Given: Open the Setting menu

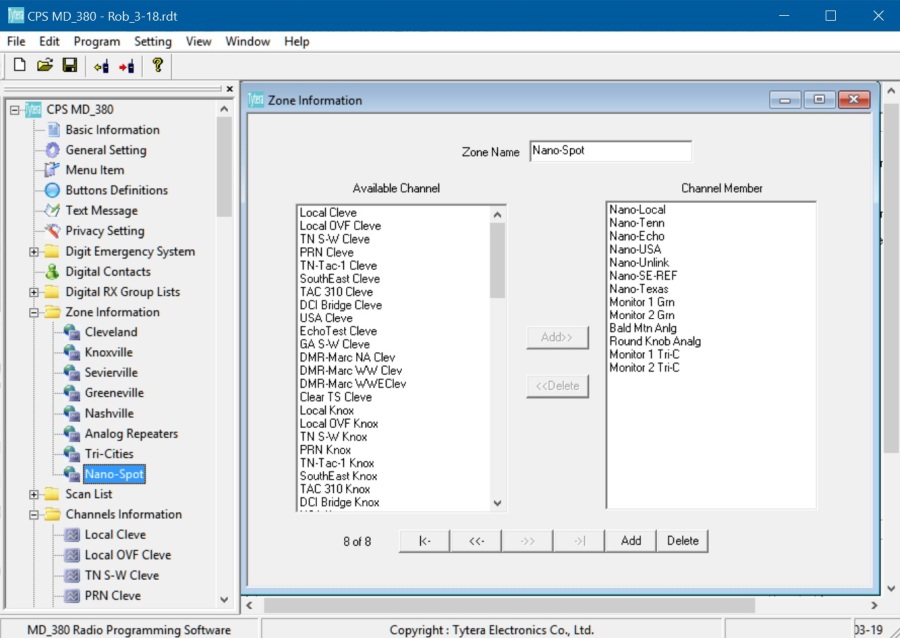Looking at the screenshot, I should point(153,41).
